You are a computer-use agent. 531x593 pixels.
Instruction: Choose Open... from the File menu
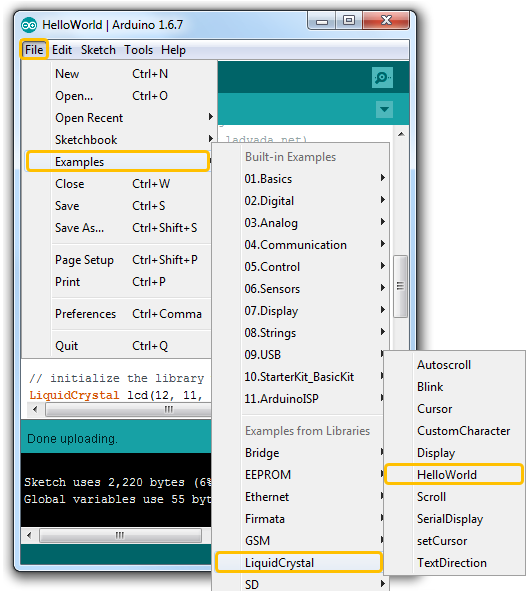click(119, 96)
